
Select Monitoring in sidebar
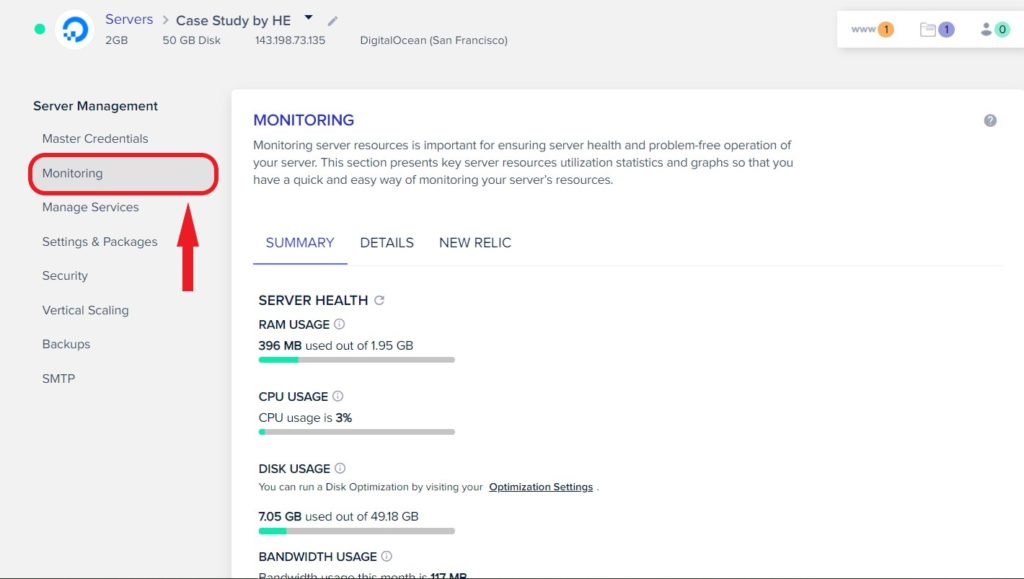pyautogui.click(x=123, y=174)
